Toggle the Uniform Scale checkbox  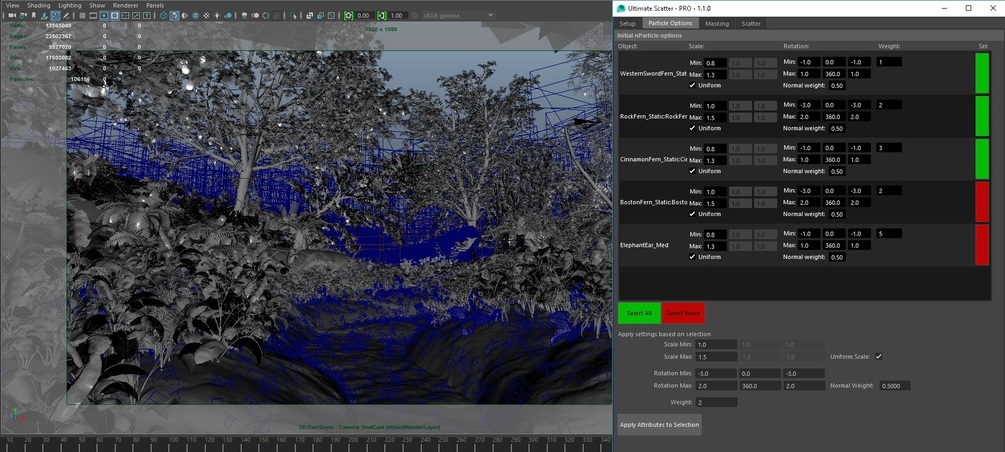(878, 356)
